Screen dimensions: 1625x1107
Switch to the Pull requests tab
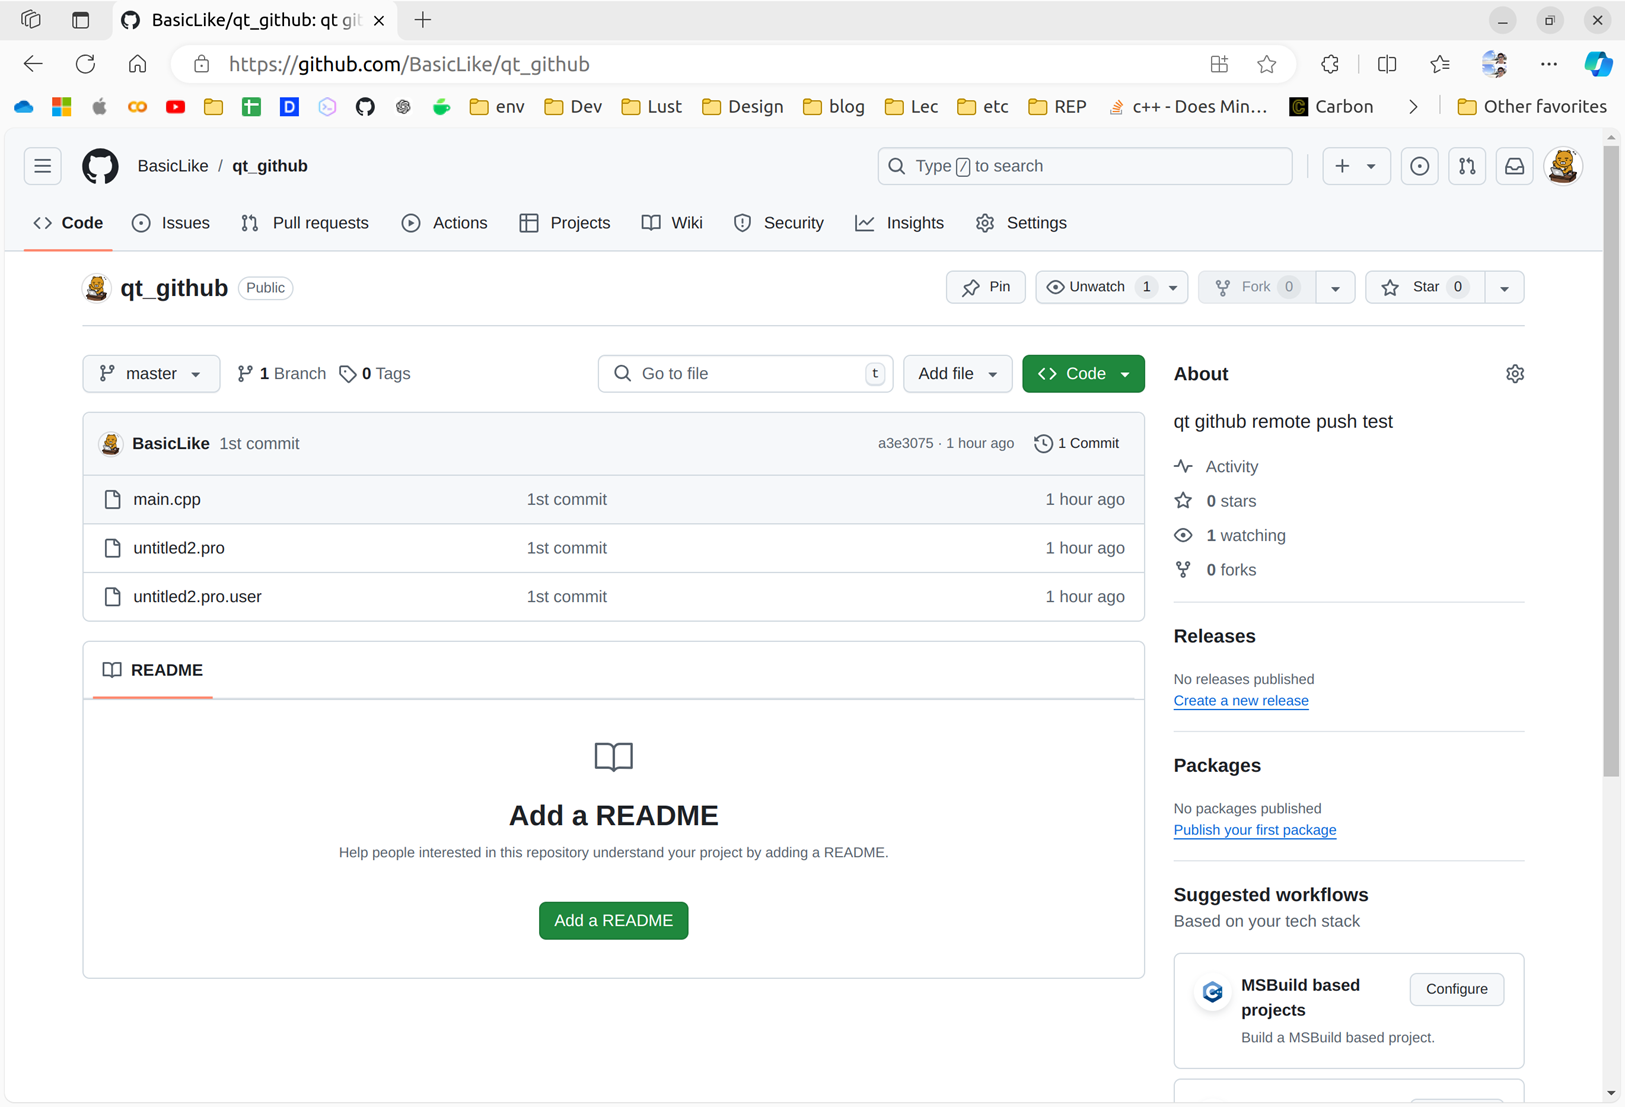point(305,223)
